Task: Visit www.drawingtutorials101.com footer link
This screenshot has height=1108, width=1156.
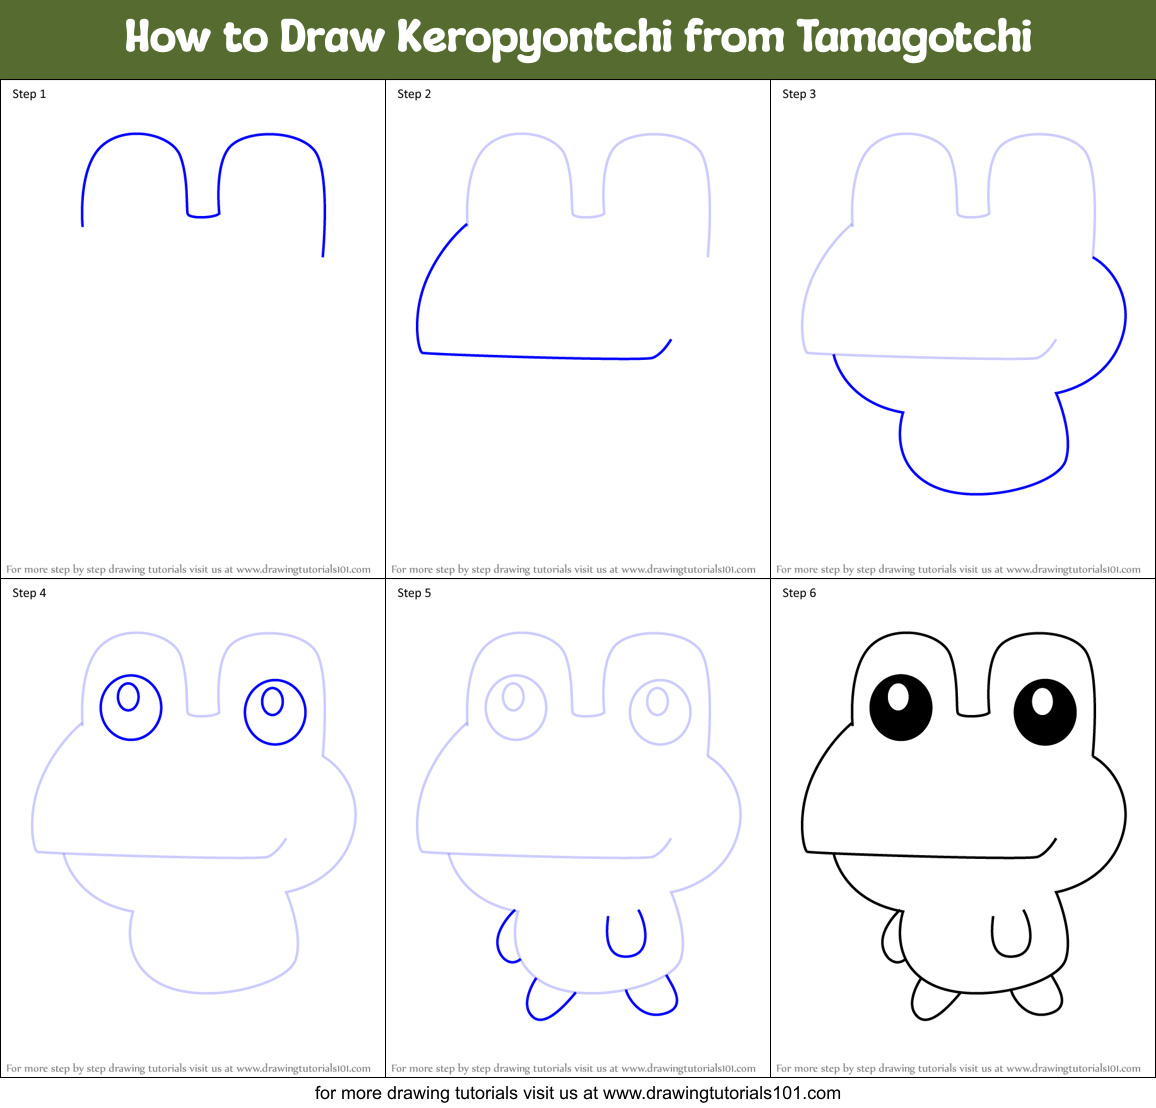Action: (578, 1093)
